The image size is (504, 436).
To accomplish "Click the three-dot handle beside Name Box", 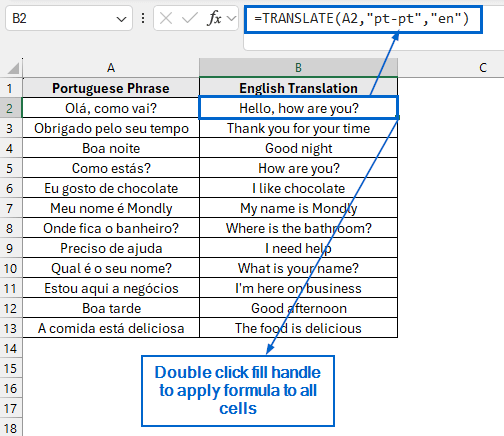I will point(143,18).
